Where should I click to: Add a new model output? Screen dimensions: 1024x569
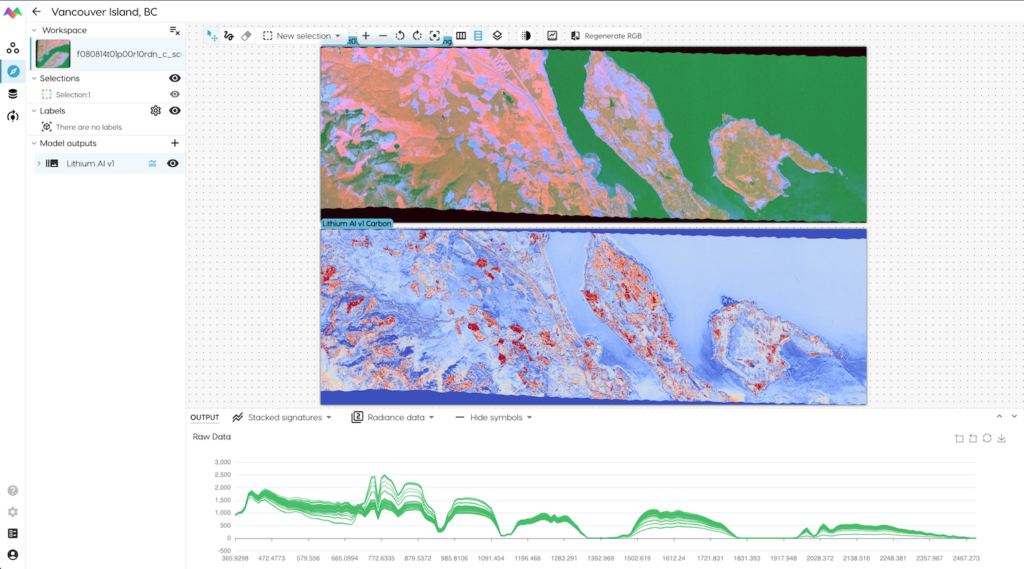point(175,143)
